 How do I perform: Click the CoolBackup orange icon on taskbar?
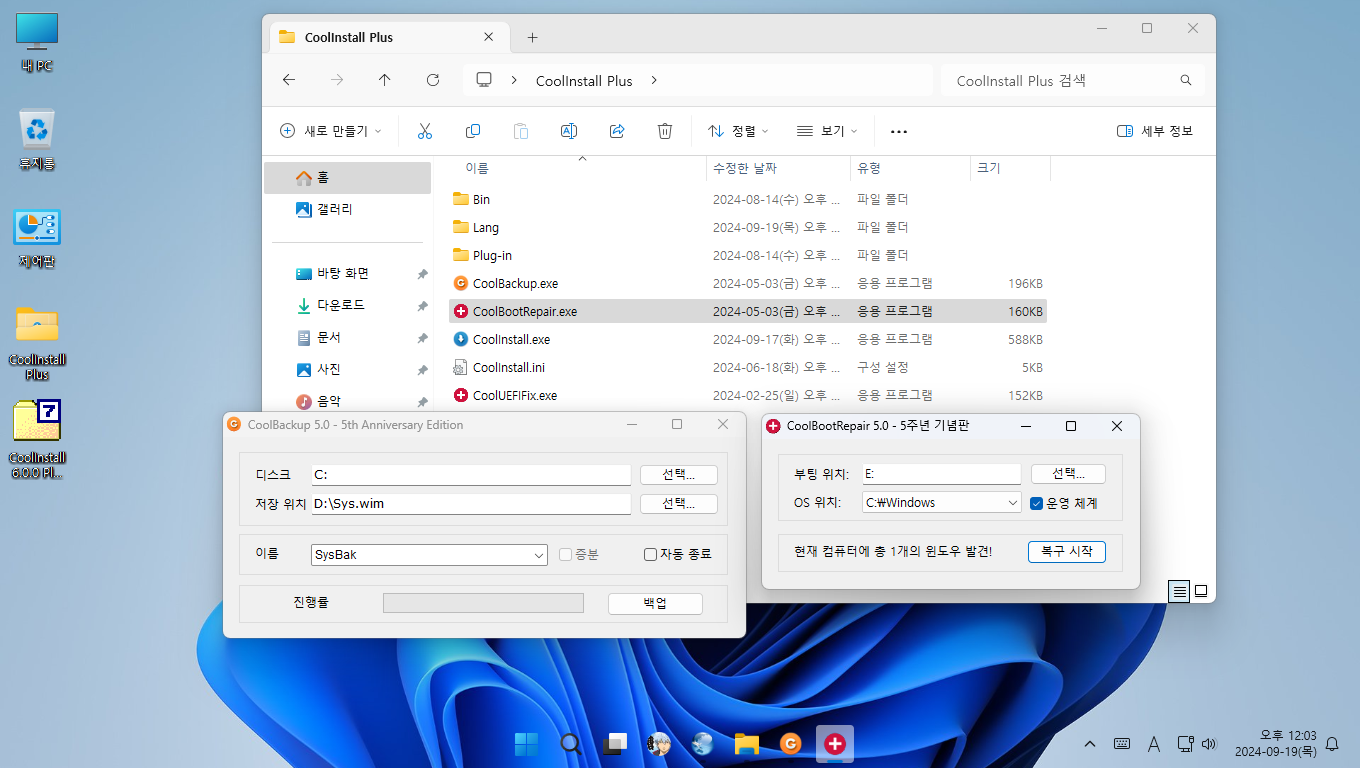[x=790, y=743]
